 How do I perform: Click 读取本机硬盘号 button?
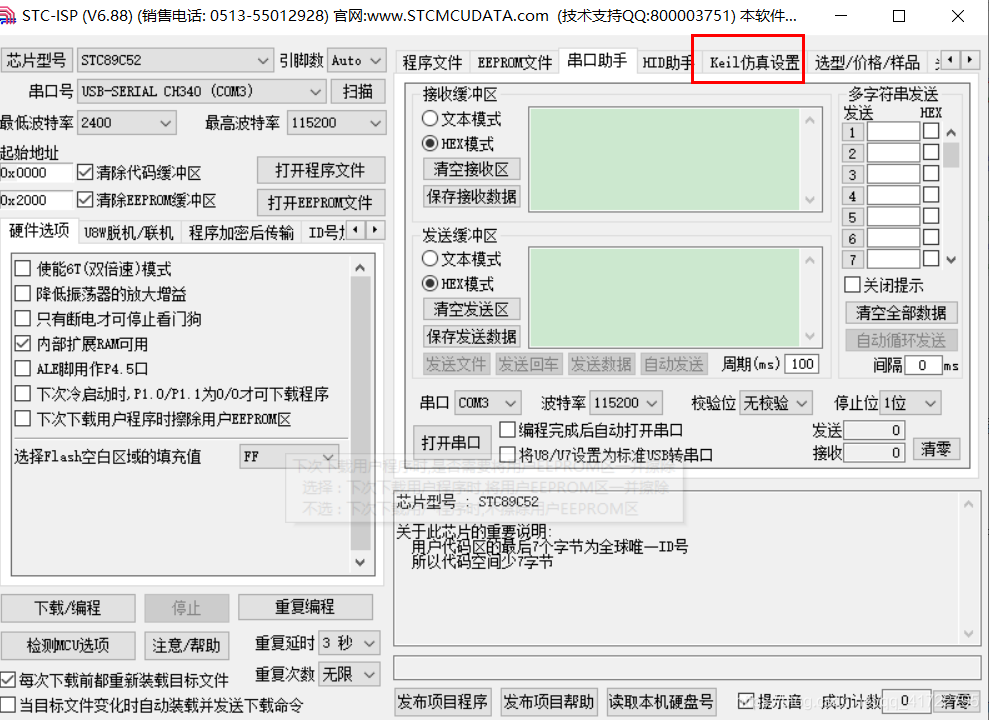[x=660, y=702]
